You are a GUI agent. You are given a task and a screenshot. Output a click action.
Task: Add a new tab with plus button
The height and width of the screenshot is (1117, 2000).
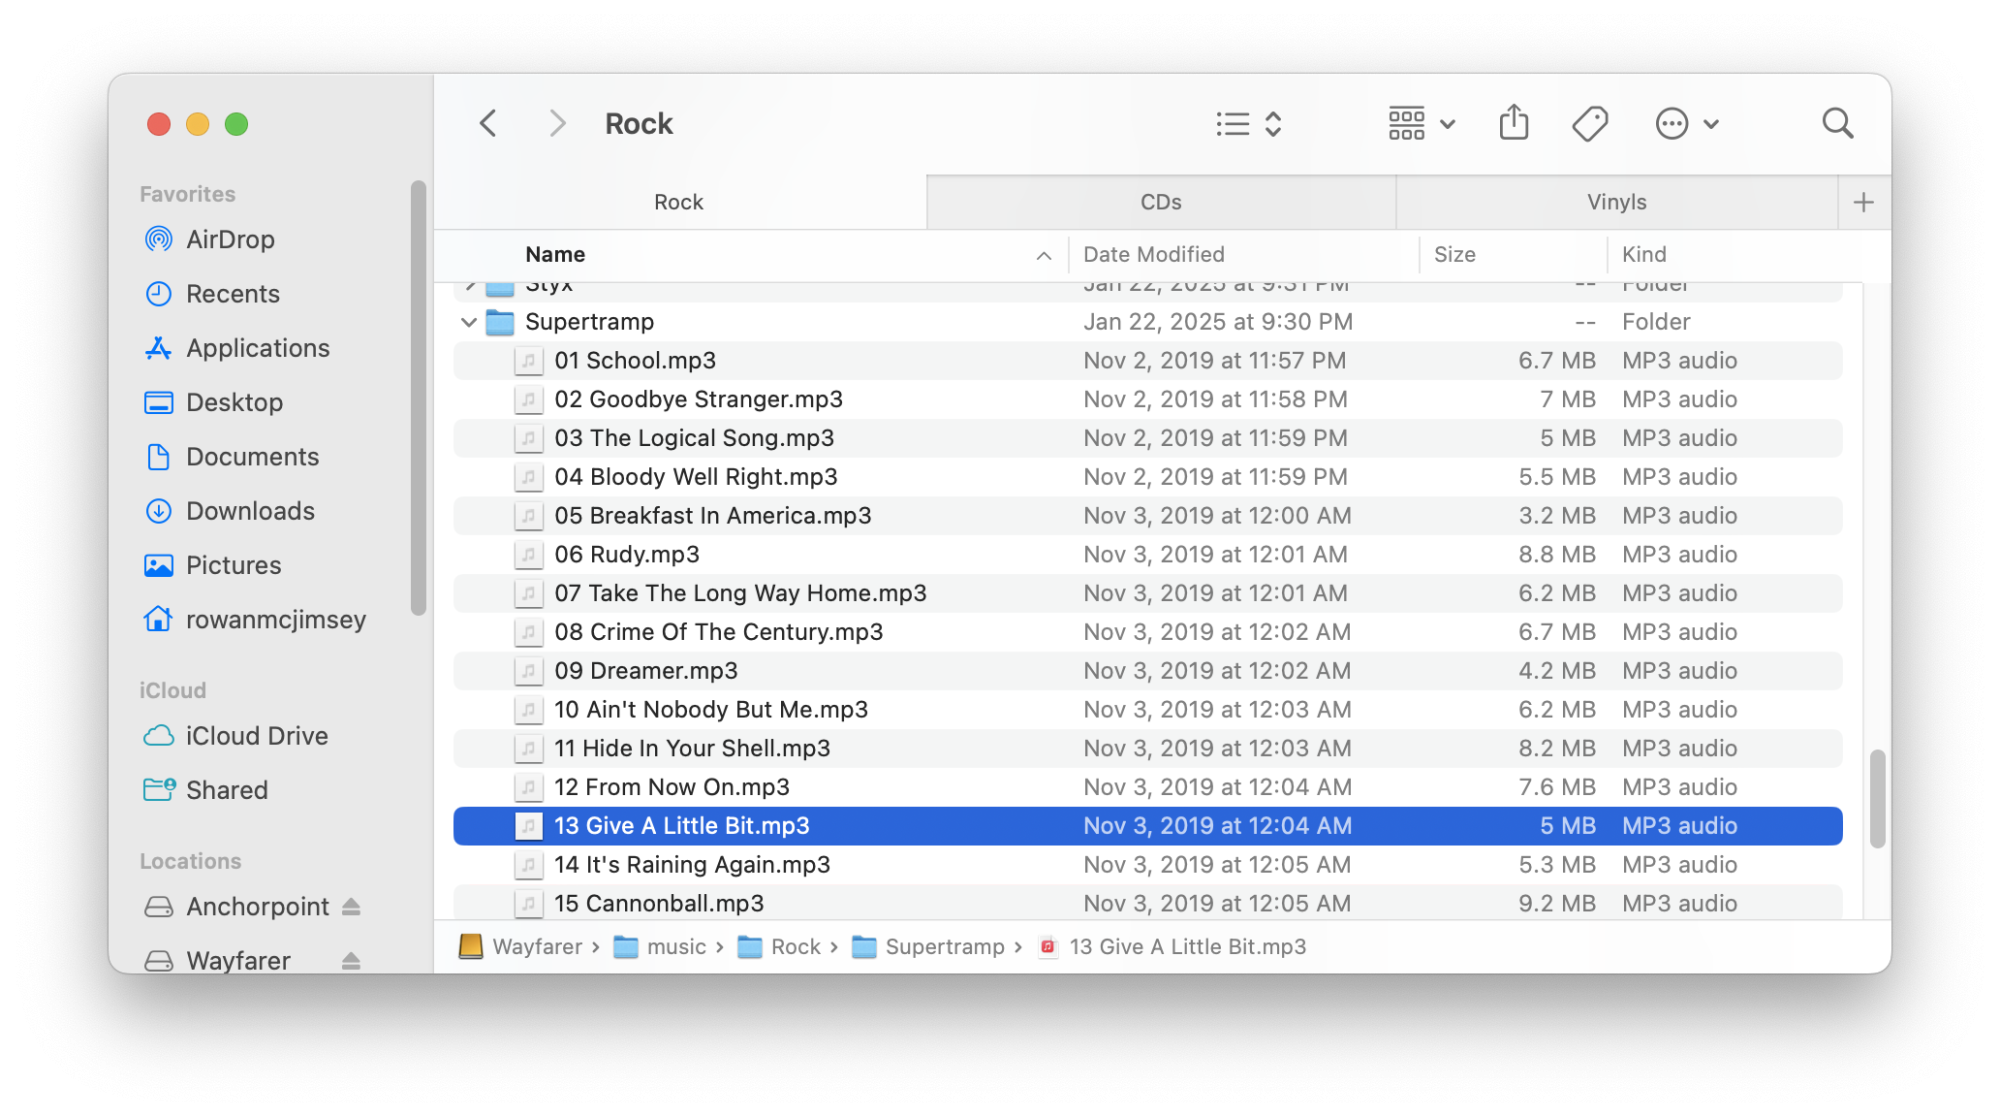click(1863, 203)
